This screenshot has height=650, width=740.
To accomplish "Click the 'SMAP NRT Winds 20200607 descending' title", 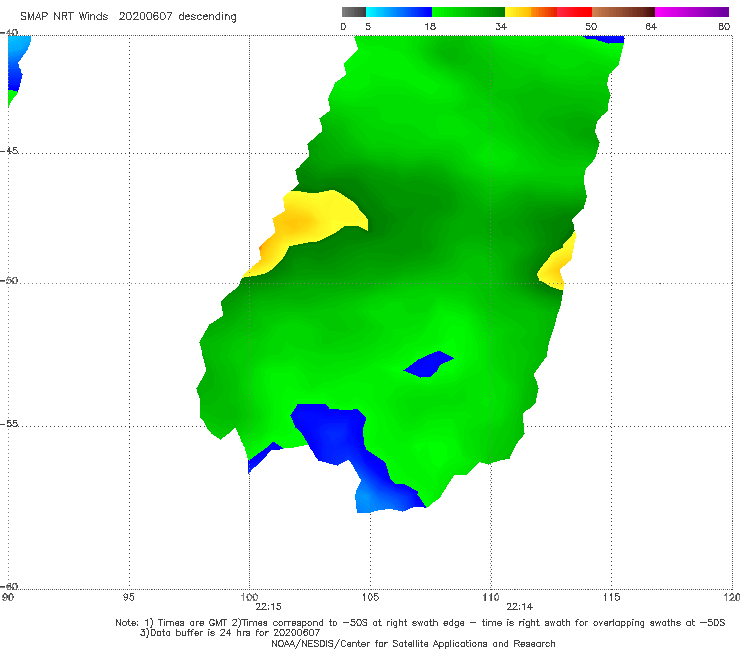I will (128, 17).
